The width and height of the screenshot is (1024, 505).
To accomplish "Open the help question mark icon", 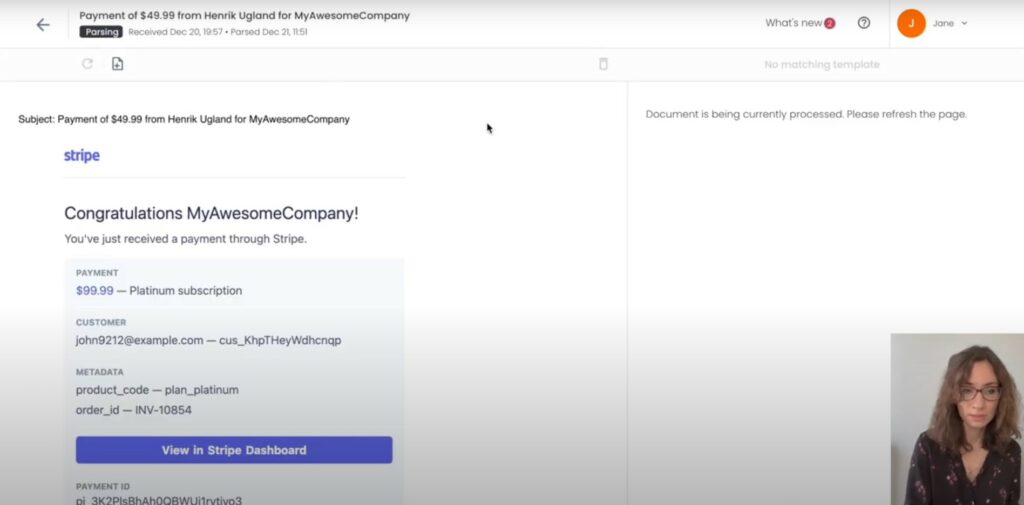I will point(863,23).
